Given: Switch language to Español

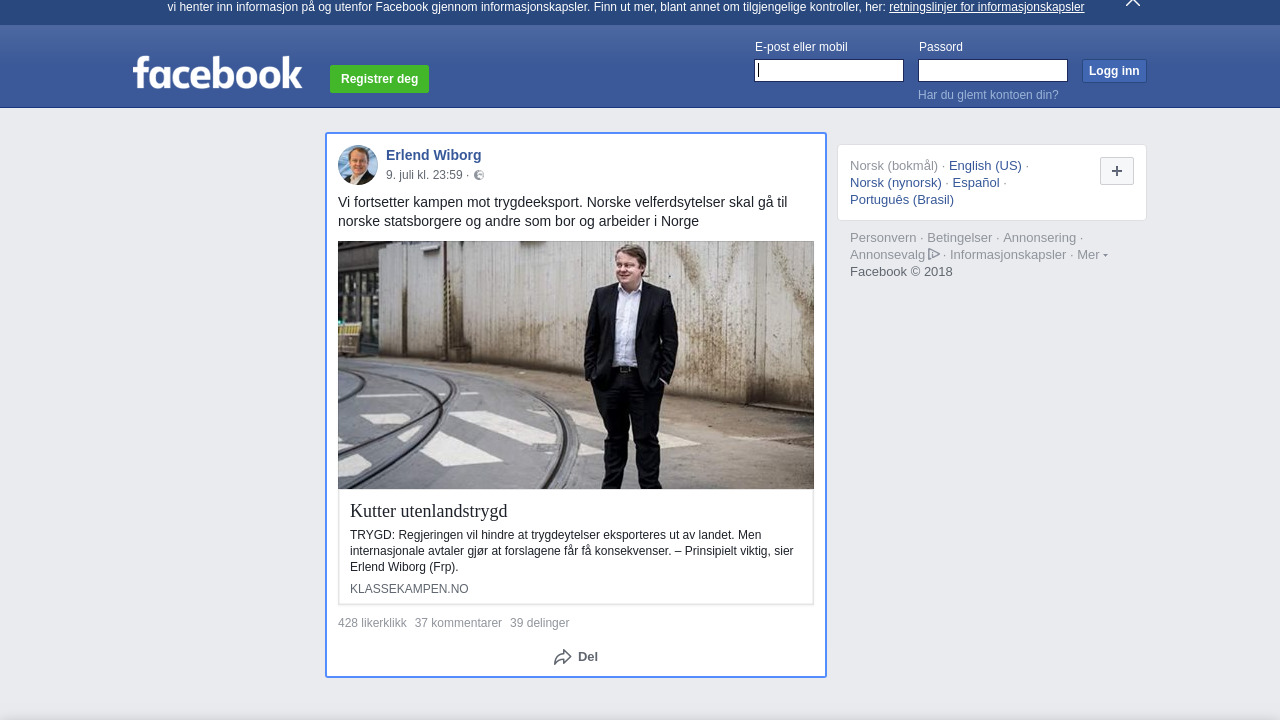Looking at the screenshot, I should point(976,183).
